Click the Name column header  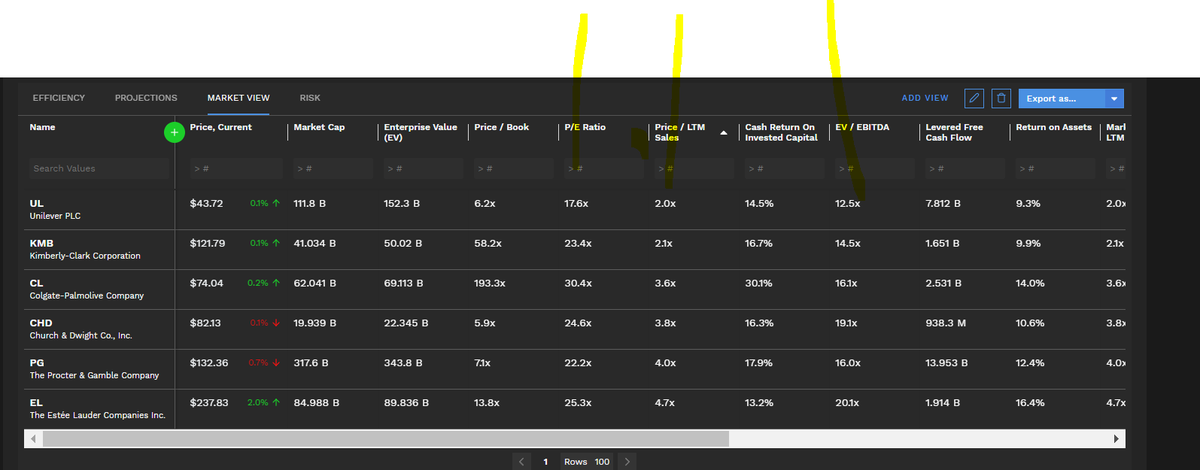tap(42, 127)
